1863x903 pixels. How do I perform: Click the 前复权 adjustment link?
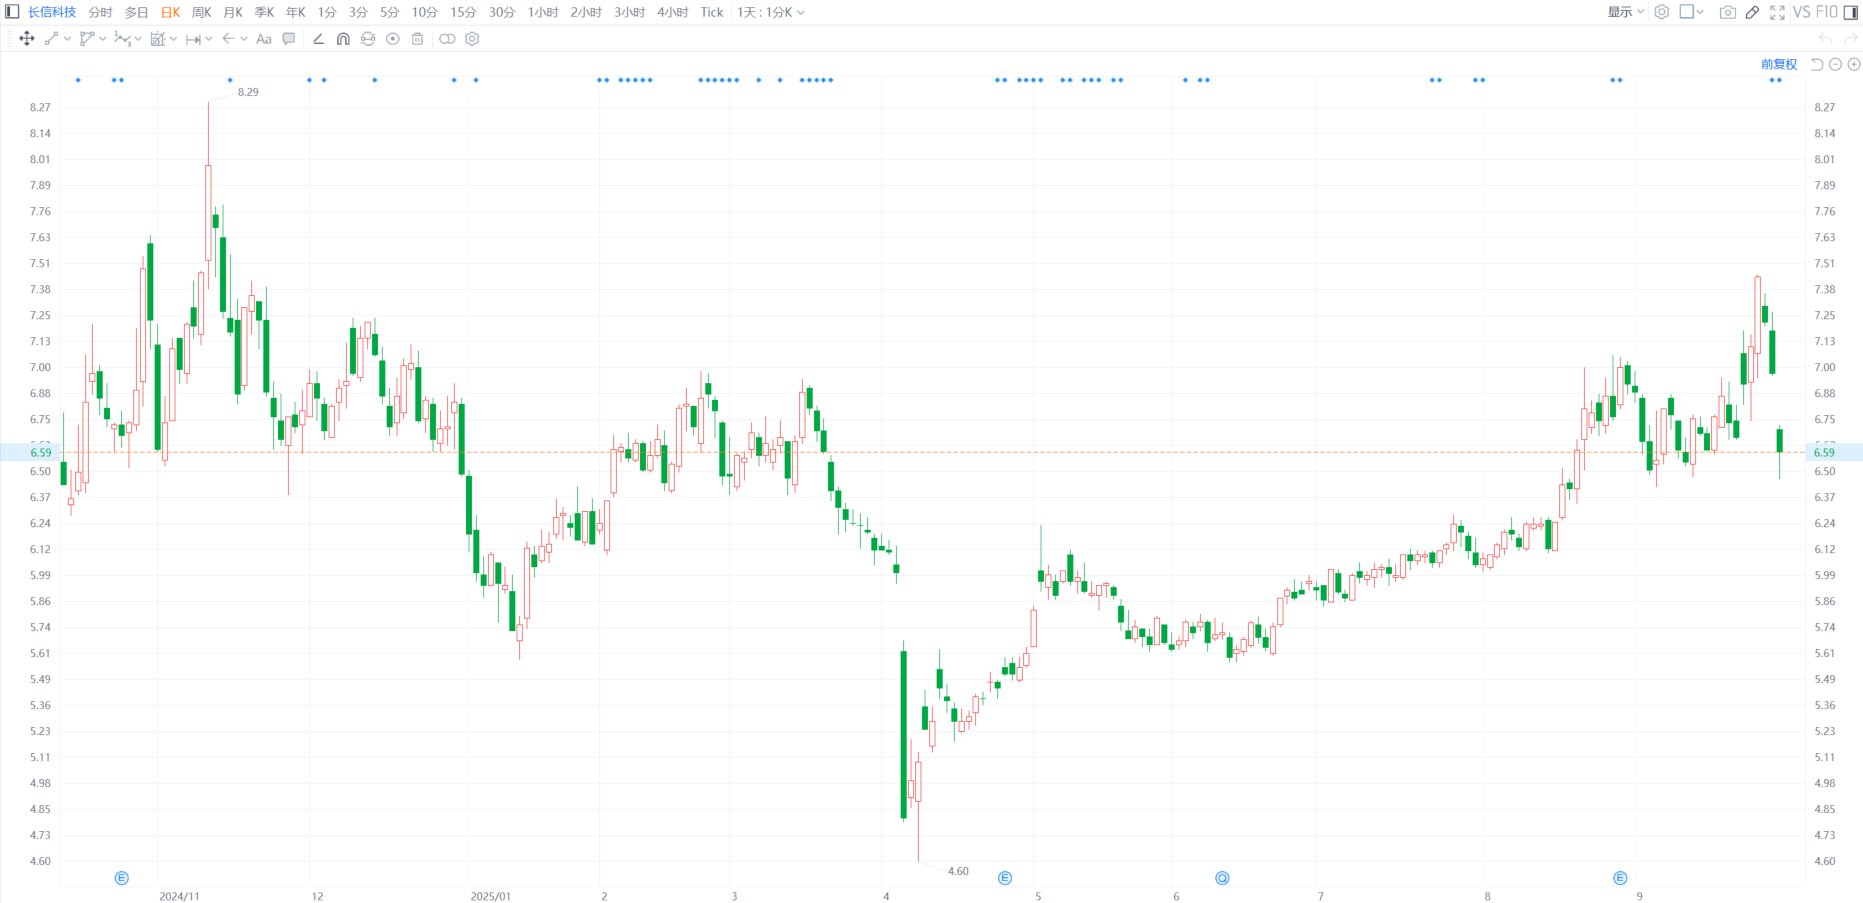pyautogui.click(x=1778, y=64)
